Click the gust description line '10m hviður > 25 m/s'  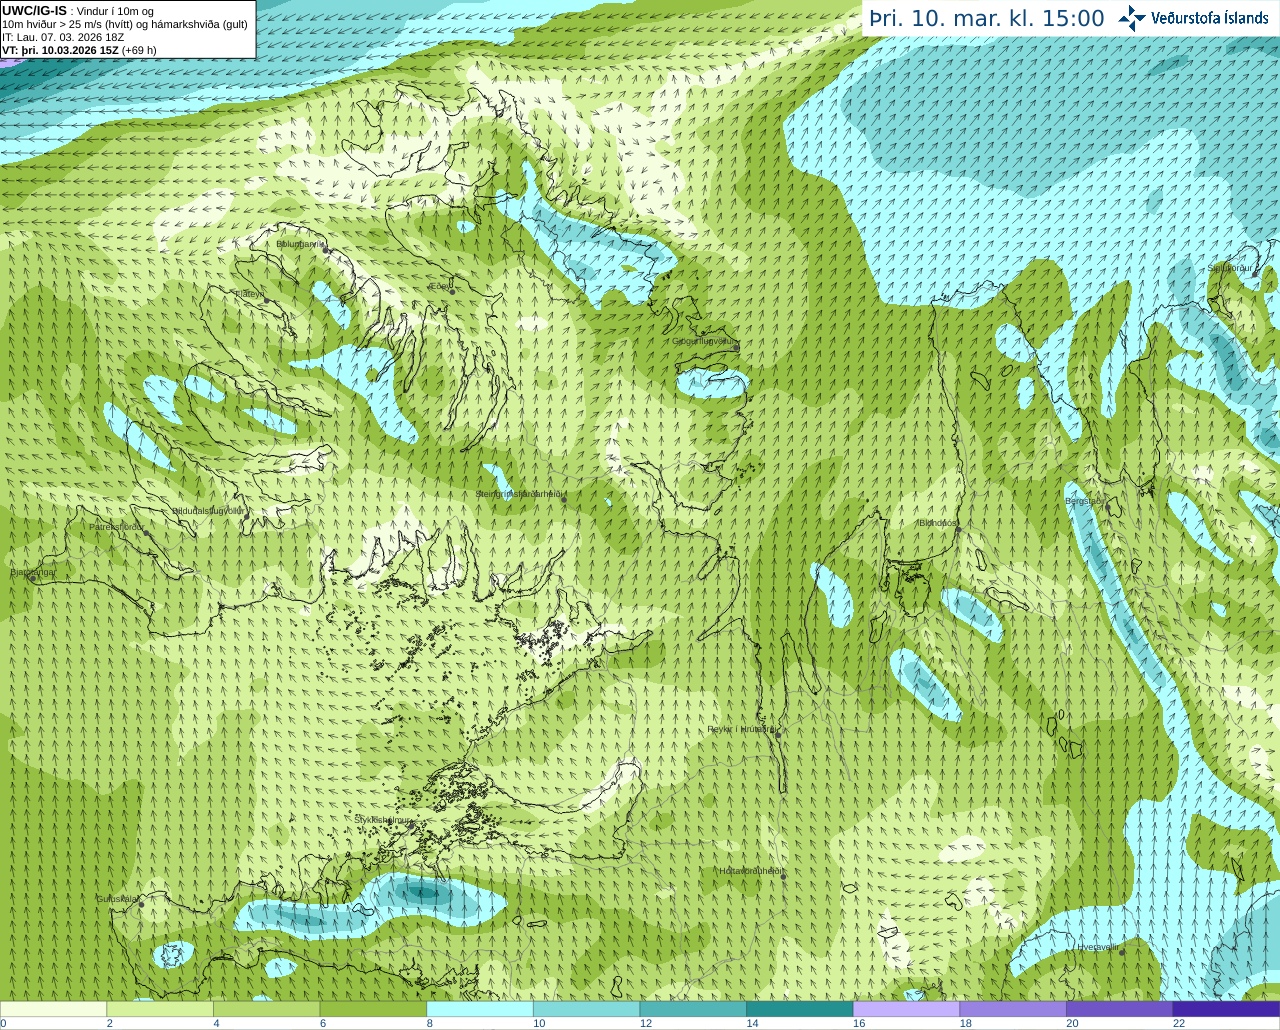click(125, 24)
